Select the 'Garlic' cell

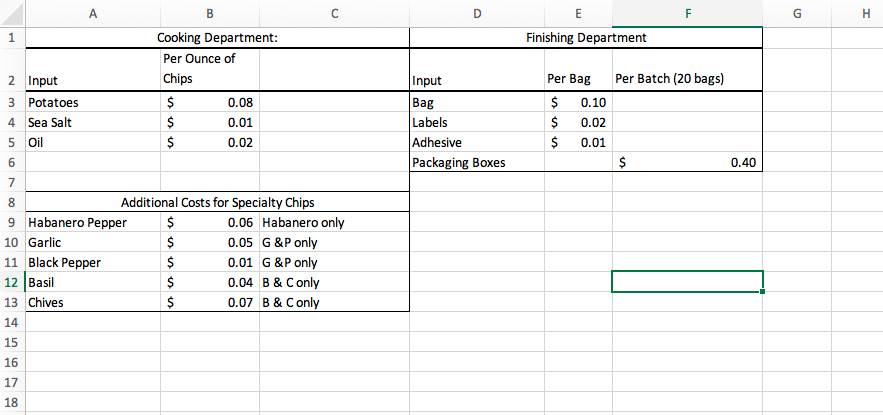pyautogui.click(x=93, y=242)
